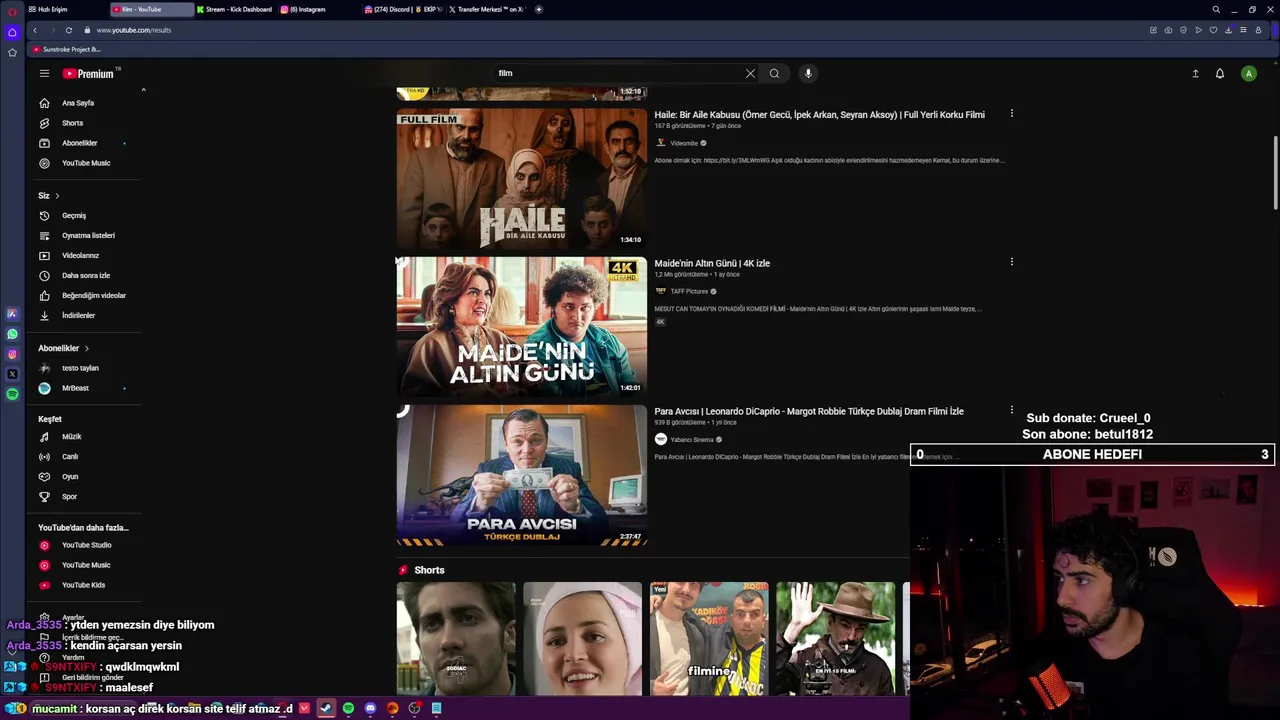1280x720 pixels.
Task: Open the Videomite channel link
Action: pos(684,143)
